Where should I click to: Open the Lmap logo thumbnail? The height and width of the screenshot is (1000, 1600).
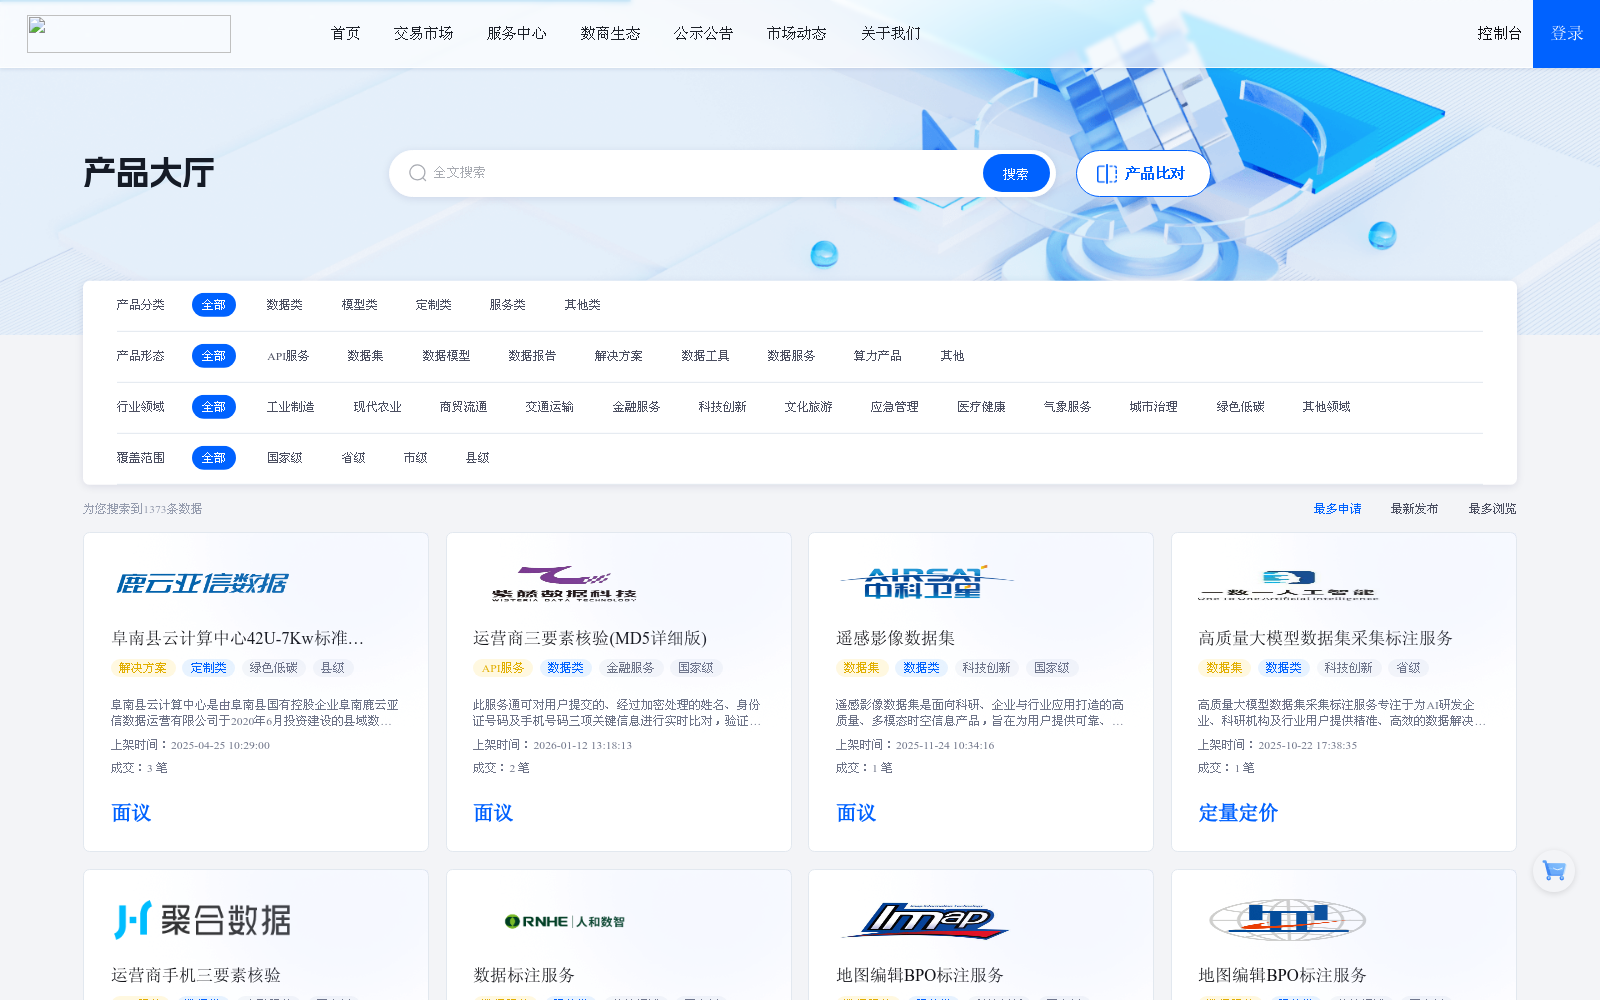926,920
